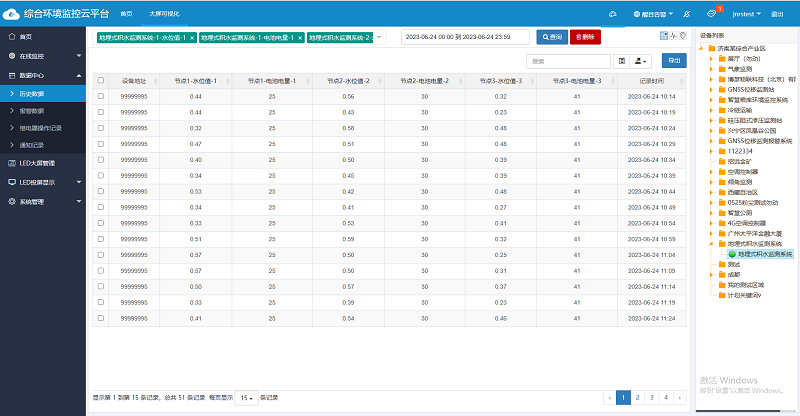Viewport: 800px width, 416px height.
Task: Check the select-all checkbox in table header
Action: coord(100,80)
